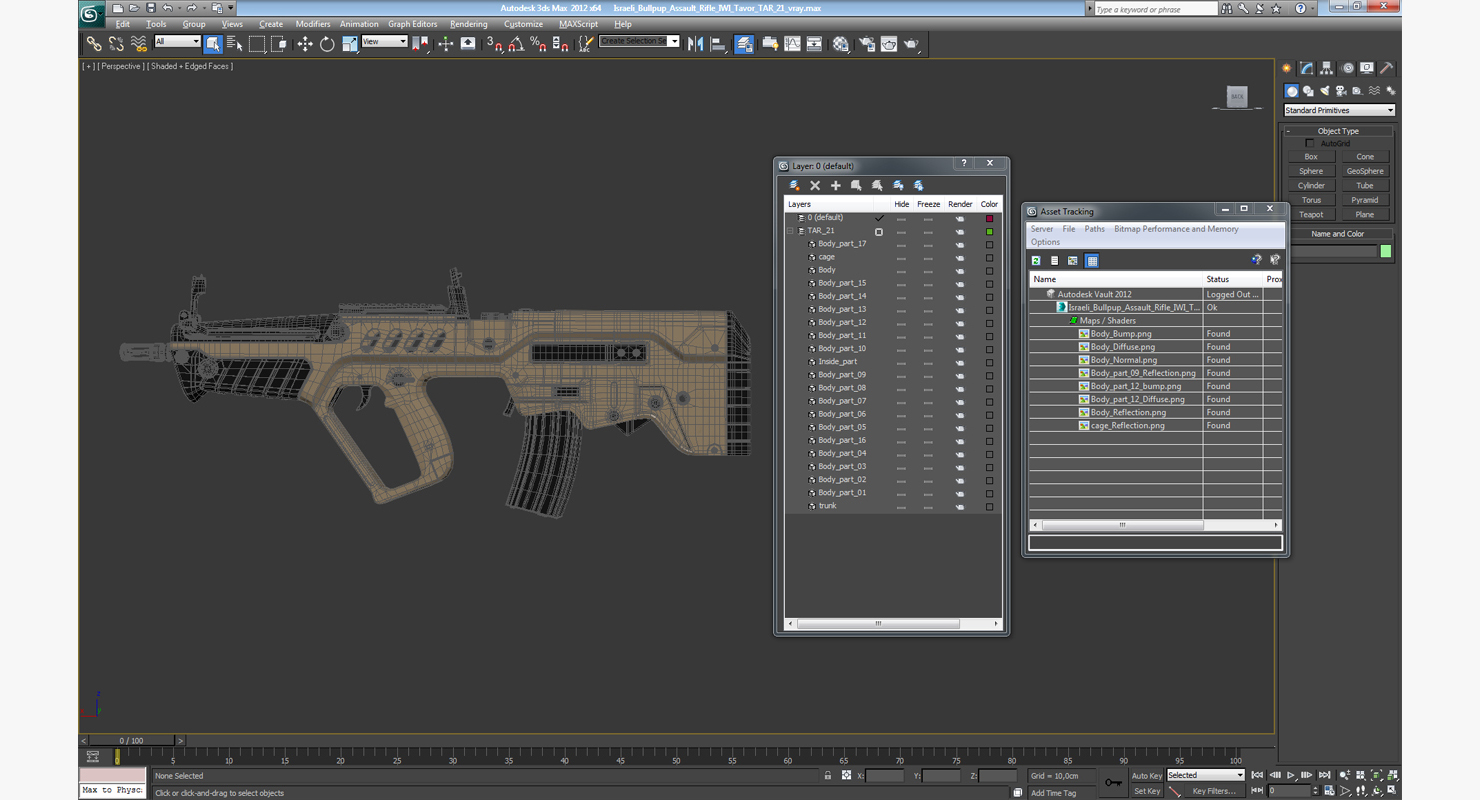
Task: Click the TAR_21 layer green swatch
Action: click(990, 231)
